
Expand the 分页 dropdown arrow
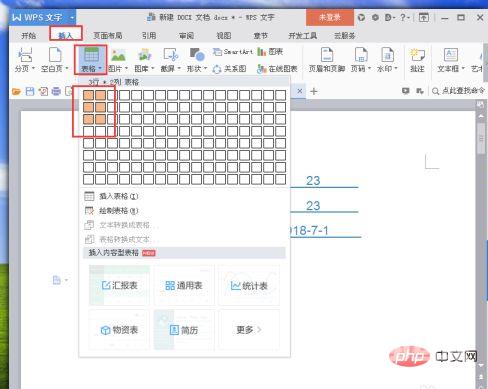point(33,68)
